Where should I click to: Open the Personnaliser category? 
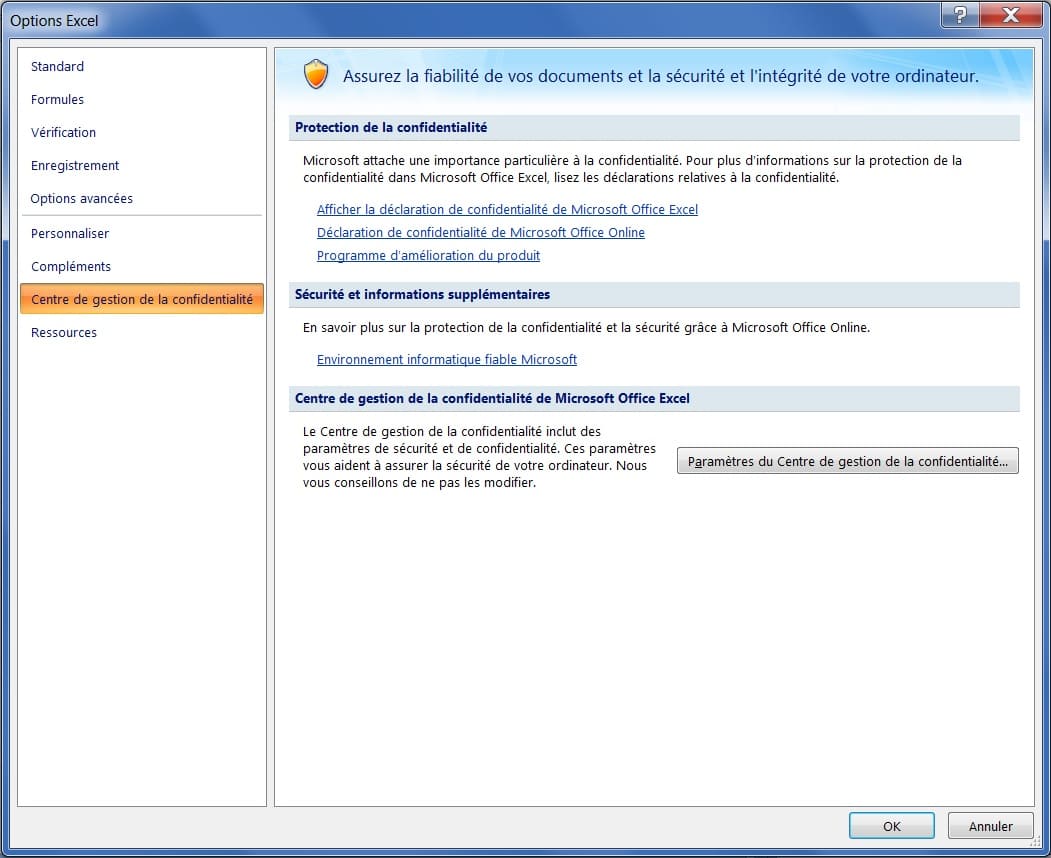coord(70,233)
